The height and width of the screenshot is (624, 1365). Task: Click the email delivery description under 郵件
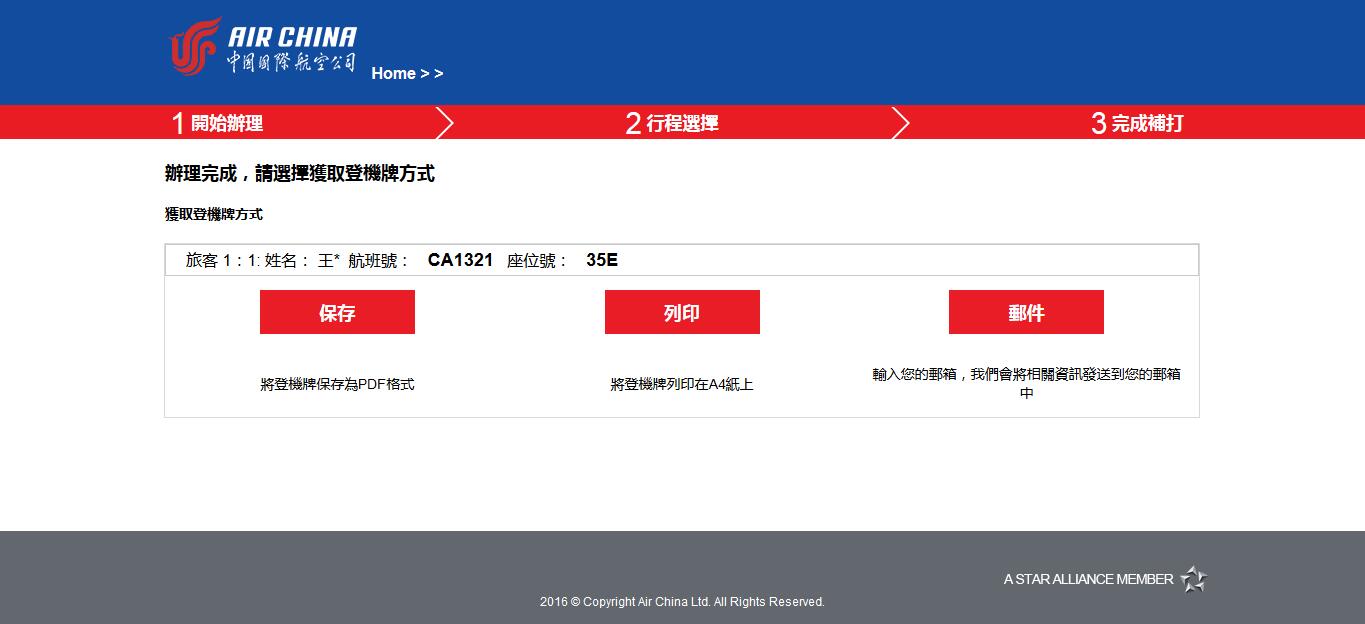tap(1026, 383)
